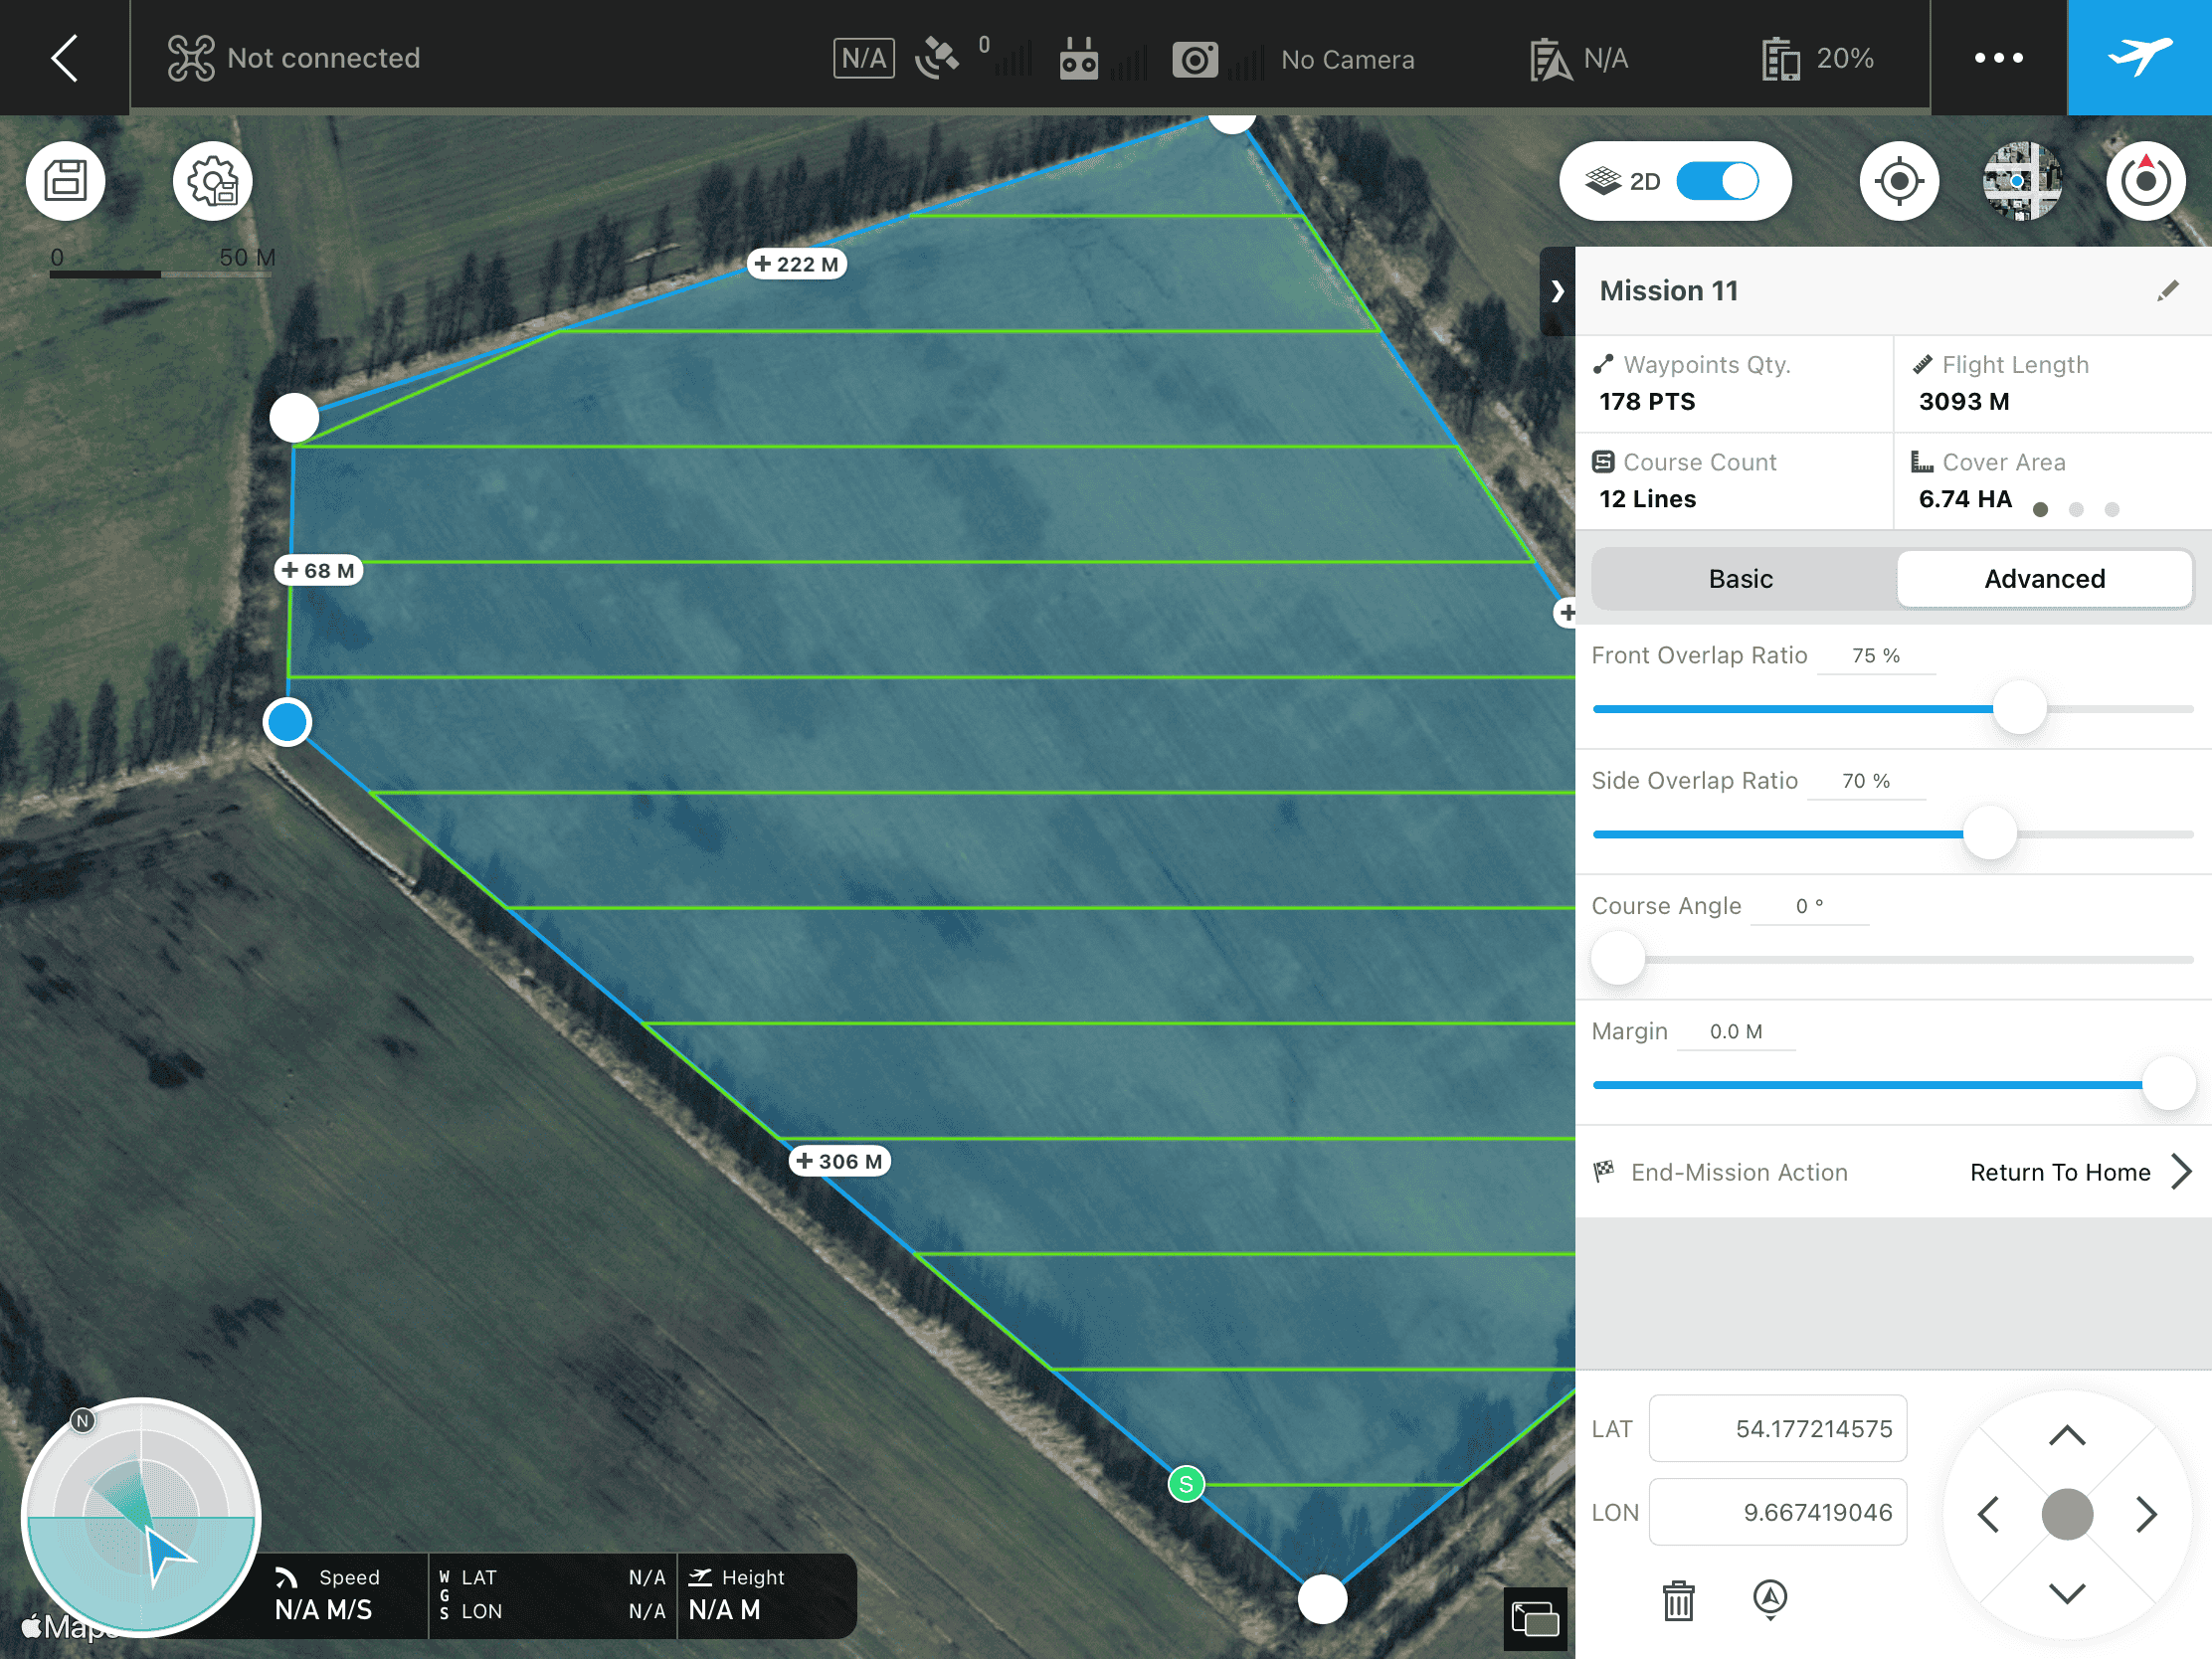Click the Front Overlap Ratio slider handle
The image size is (2212, 1659).
click(2019, 708)
